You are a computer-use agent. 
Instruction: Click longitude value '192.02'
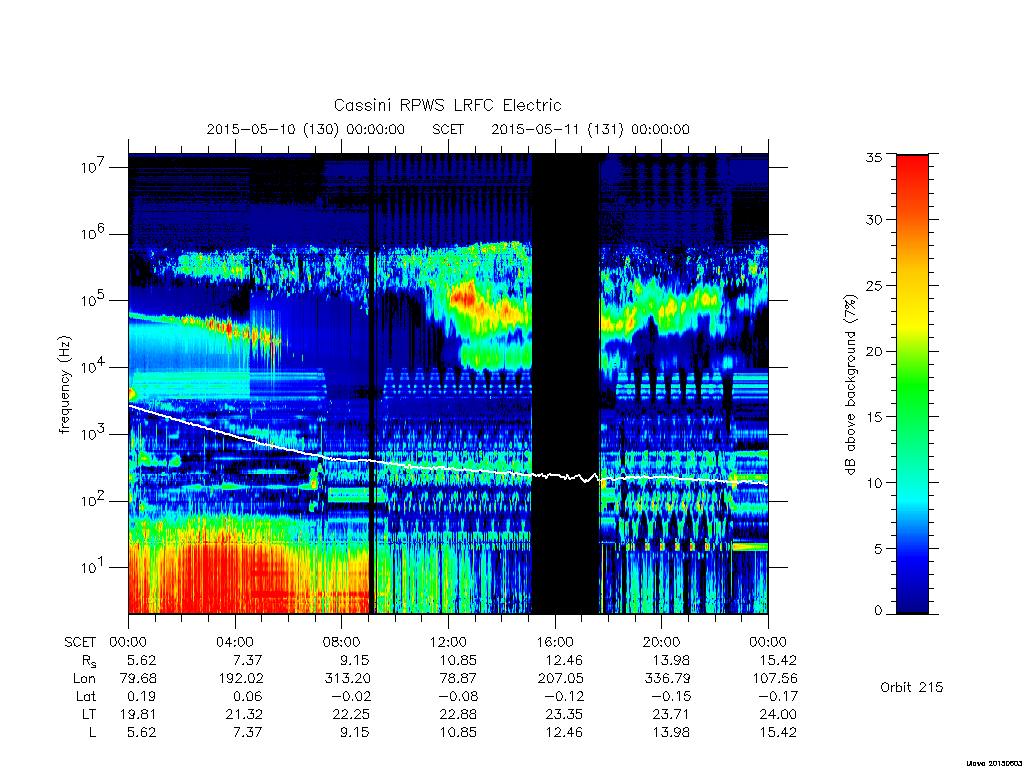[240, 679]
